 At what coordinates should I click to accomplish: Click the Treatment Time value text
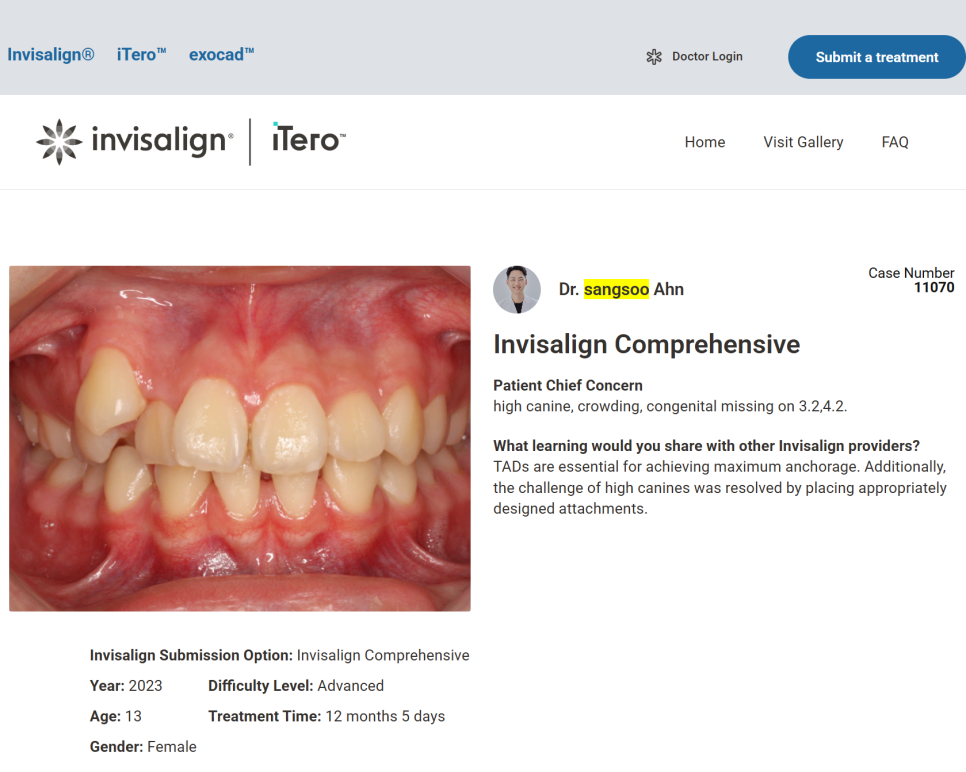pyautogui.click(x=385, y=716)
